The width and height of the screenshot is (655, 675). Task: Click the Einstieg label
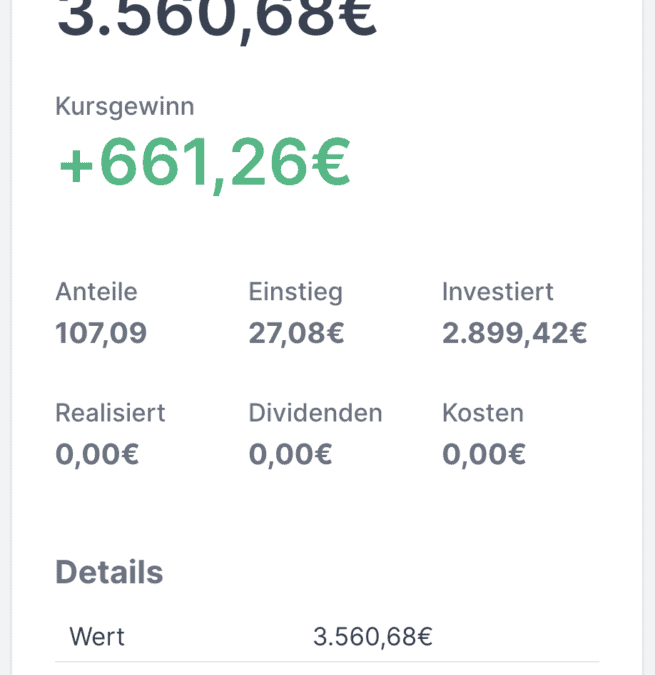(x=296, y=292)
